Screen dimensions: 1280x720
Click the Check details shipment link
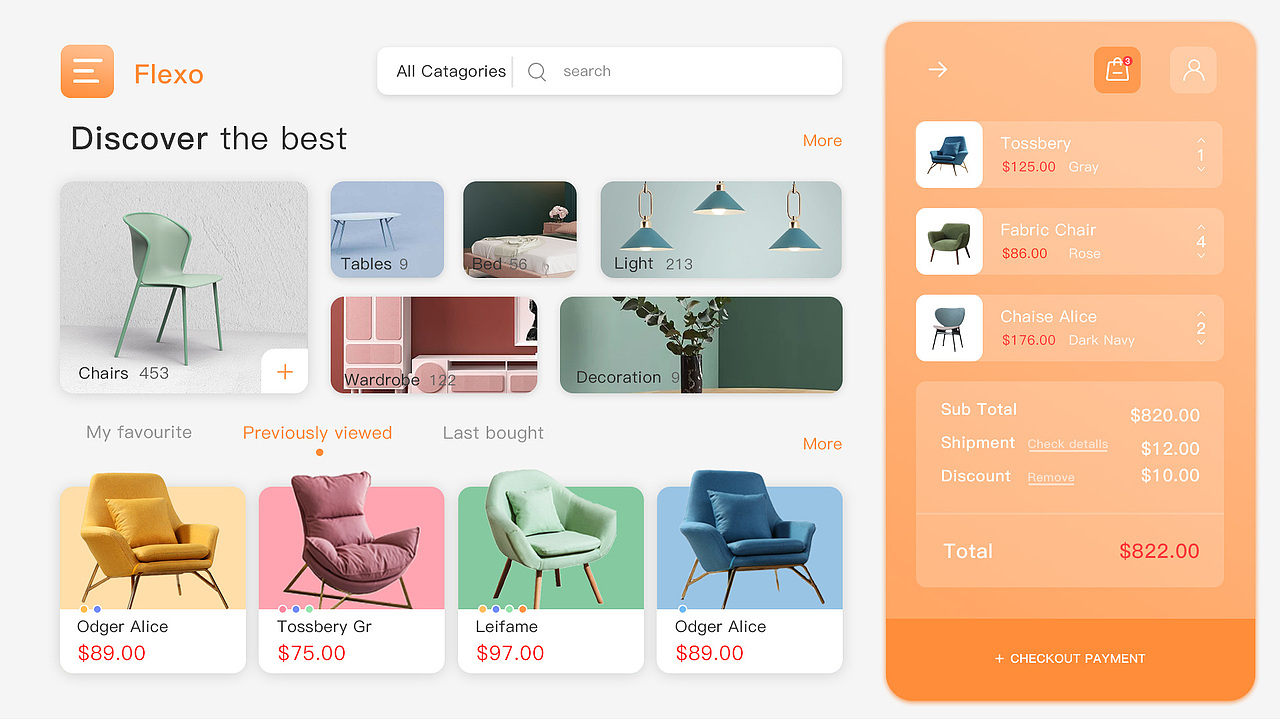click(x=1067, y=444)
